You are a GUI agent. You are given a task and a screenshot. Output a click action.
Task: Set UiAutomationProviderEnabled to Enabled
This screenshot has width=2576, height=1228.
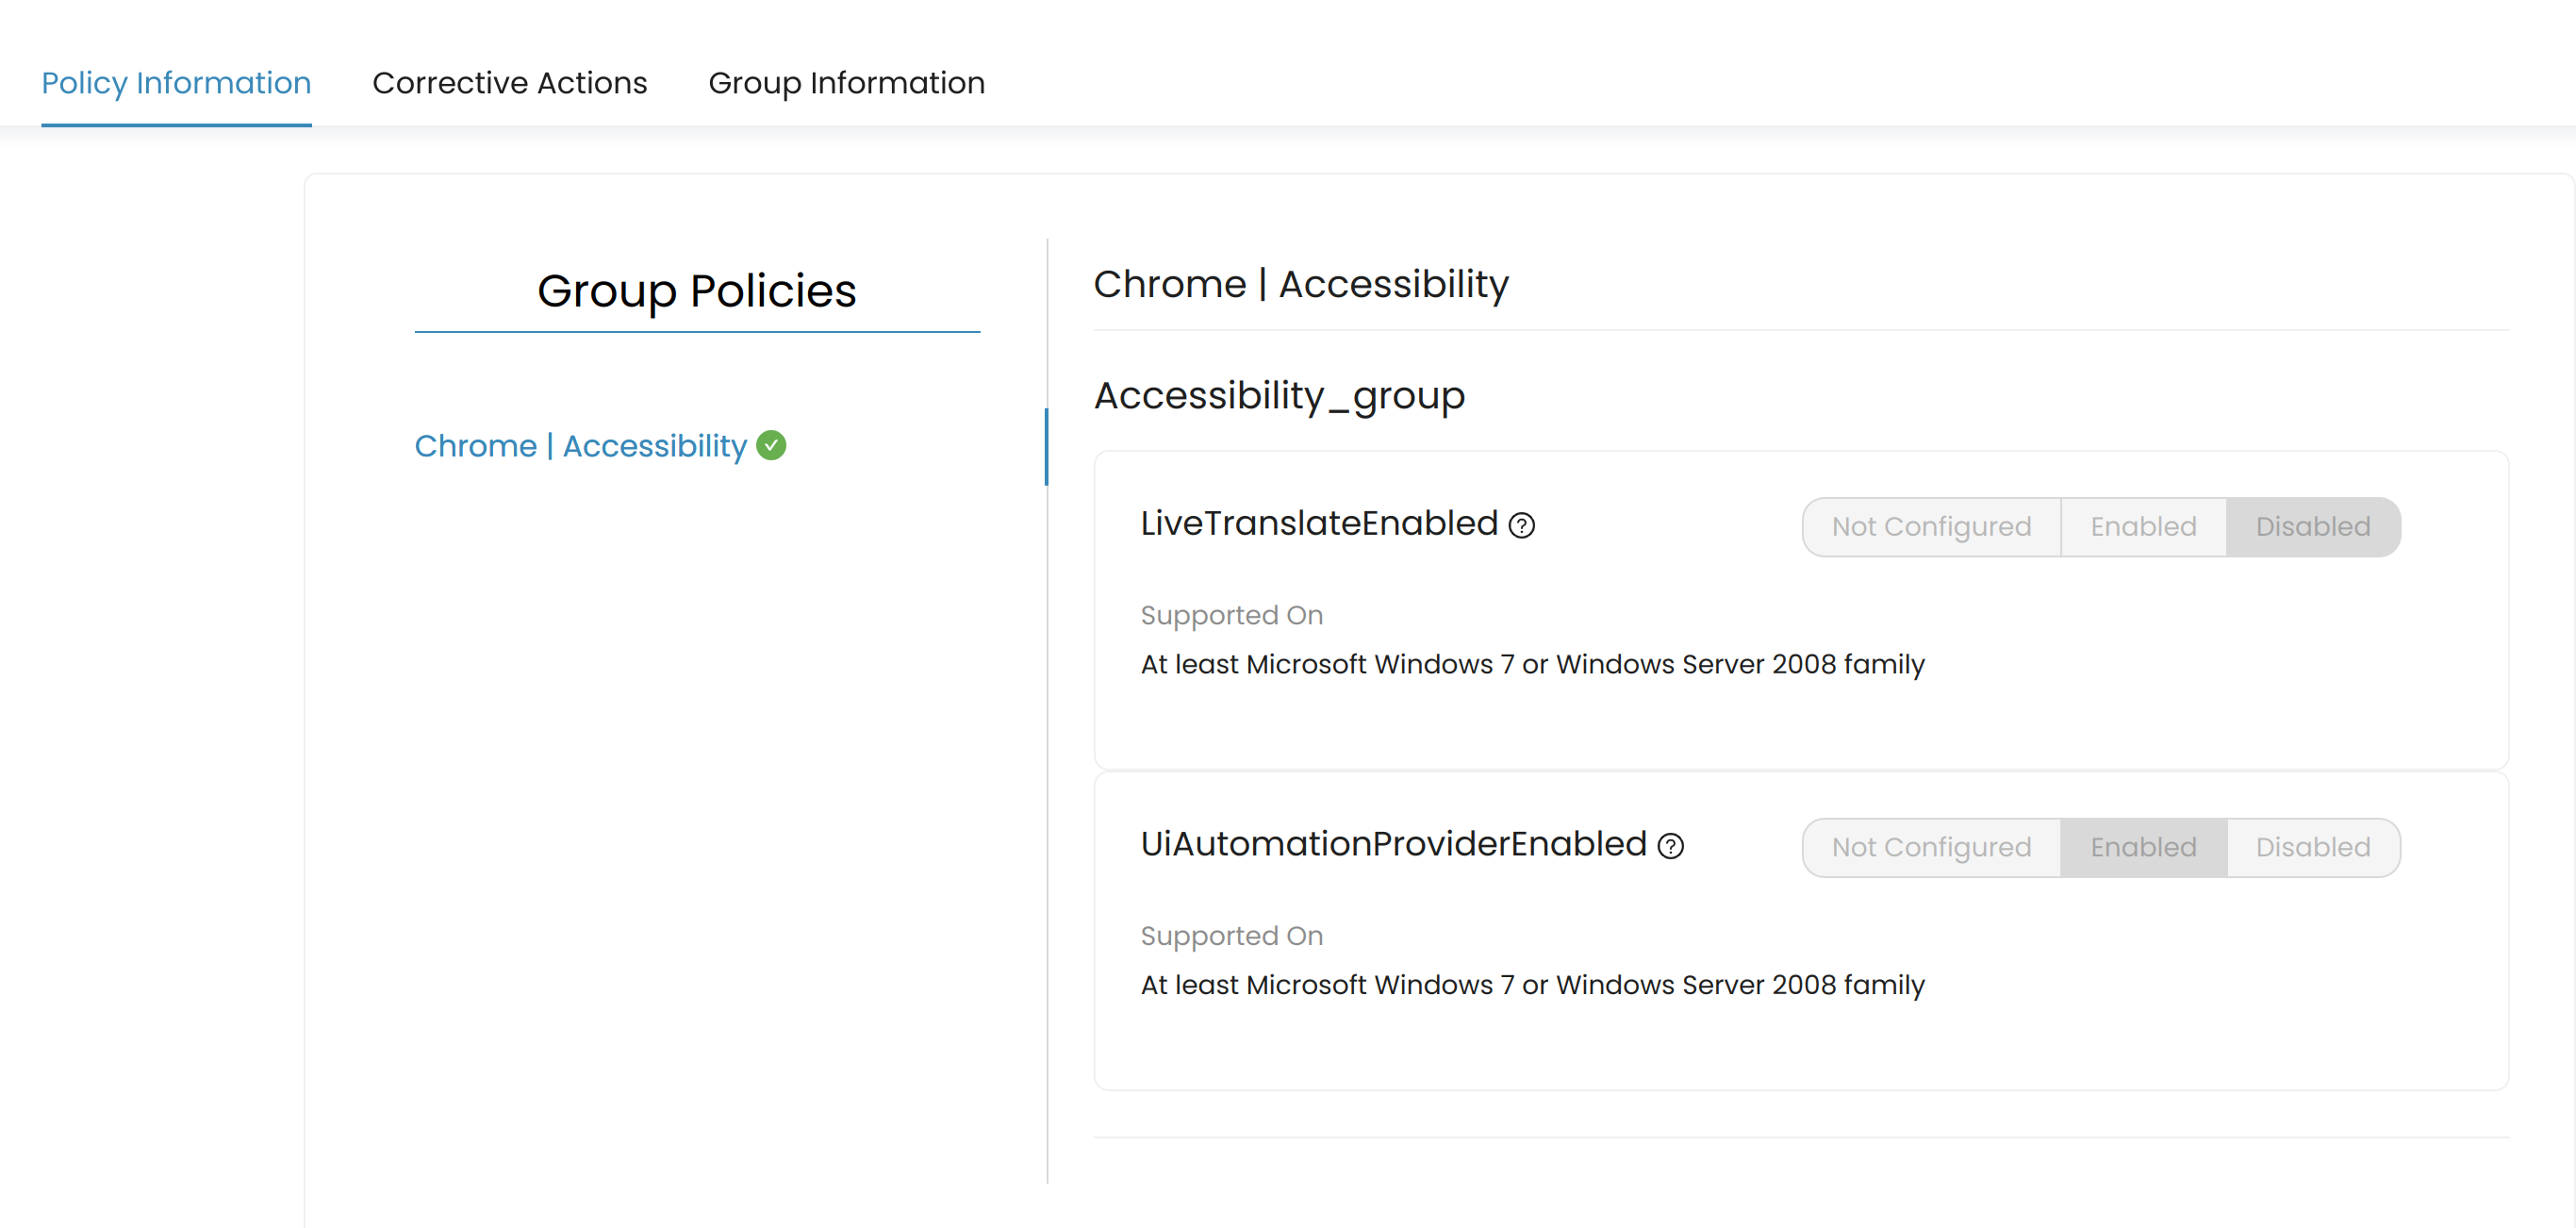click(2143, 848)
